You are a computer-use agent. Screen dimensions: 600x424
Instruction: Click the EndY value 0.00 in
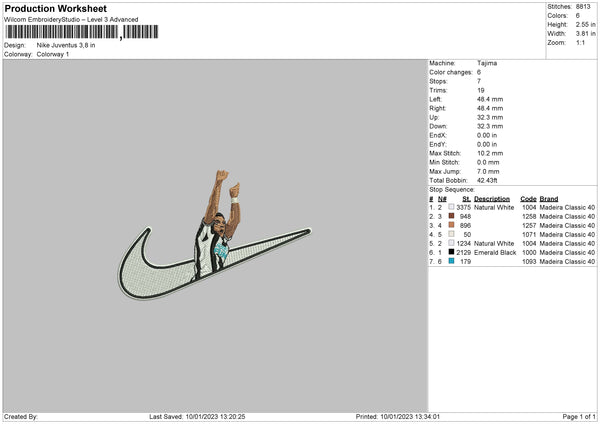coord(487,144)
